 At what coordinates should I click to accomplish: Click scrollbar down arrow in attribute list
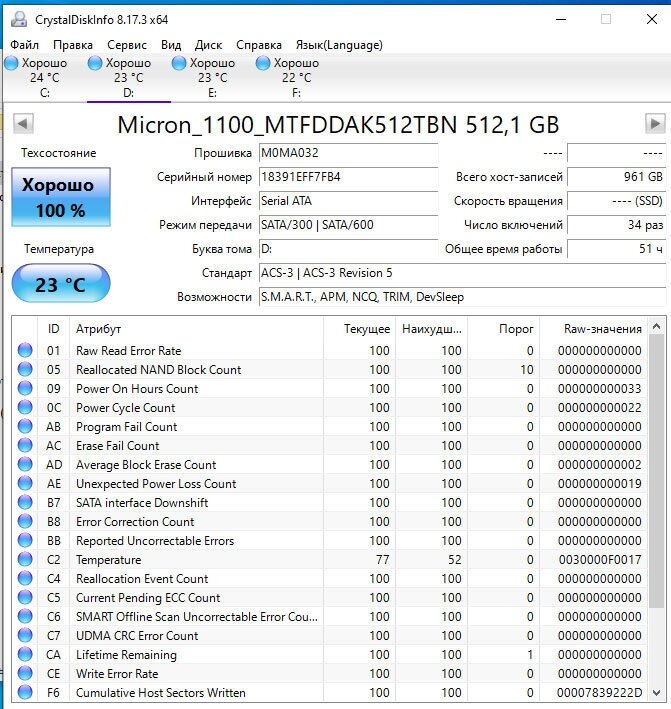(x=657, y=693)
